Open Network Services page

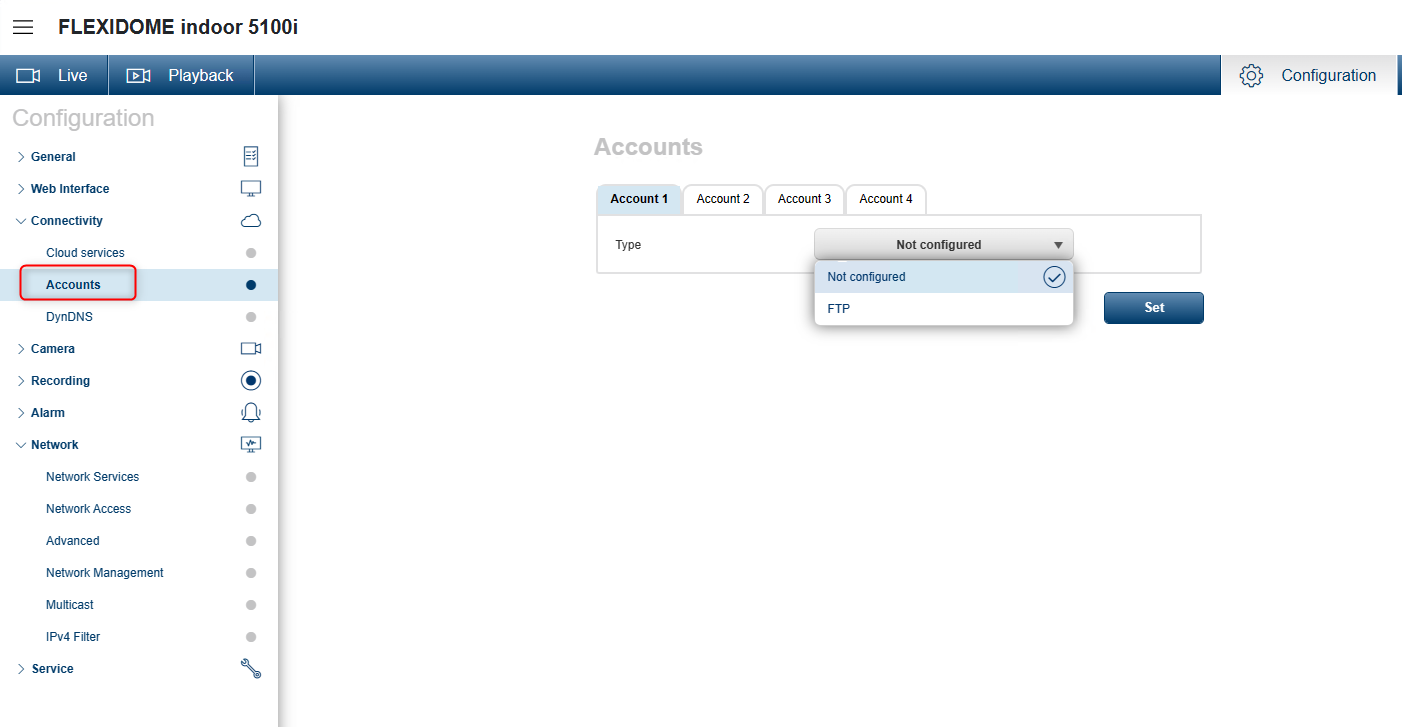coord(92,477)
